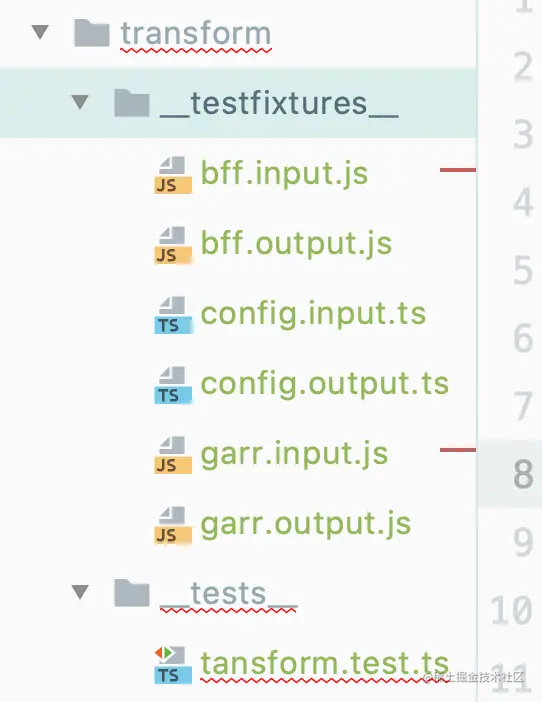Select the __testfixtures__ folder label
Image resolution: width=542 pixels, height=702 pixels.
[x=279, y=104]
